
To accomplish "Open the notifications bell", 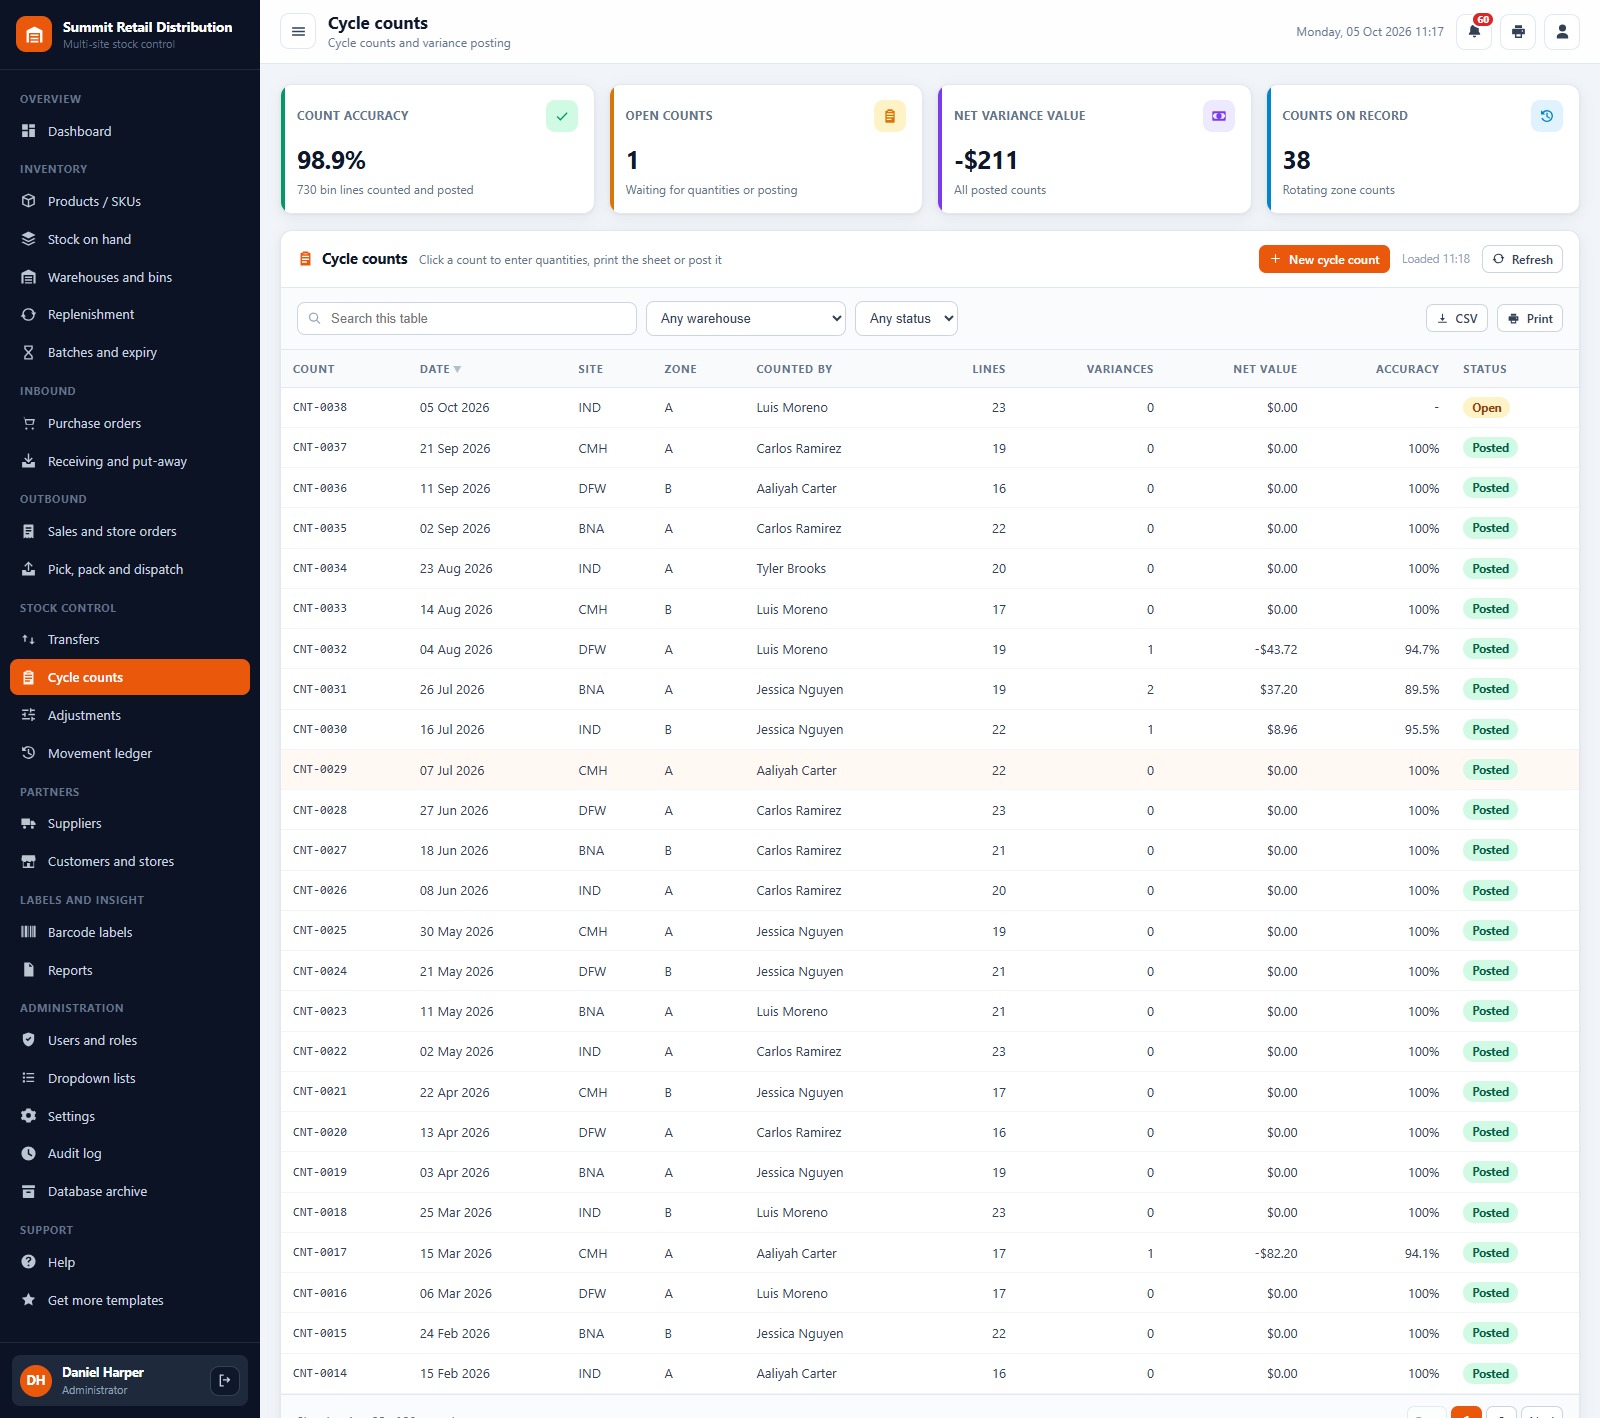I will [1474, 32].
